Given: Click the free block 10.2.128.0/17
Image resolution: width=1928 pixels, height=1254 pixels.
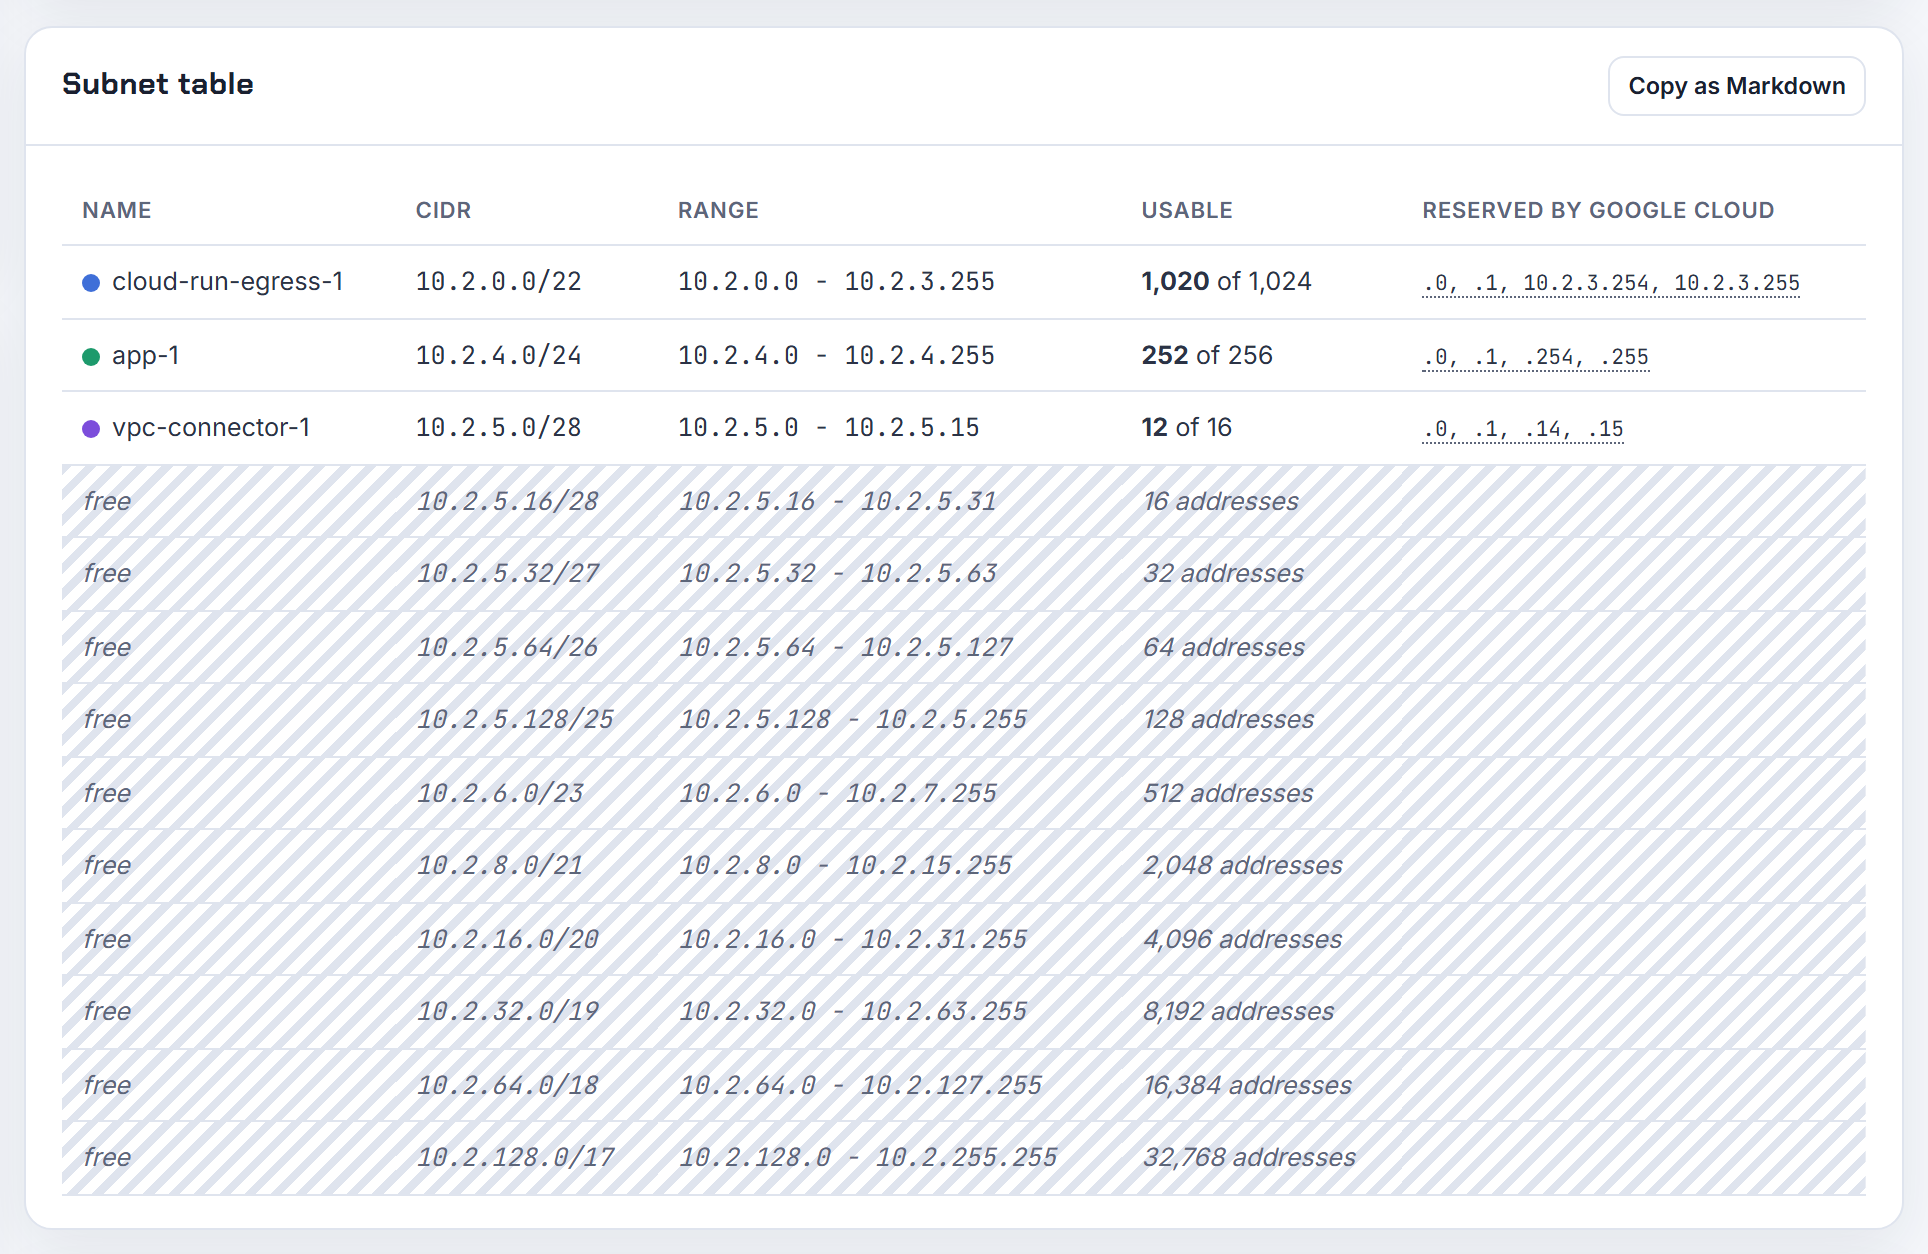Looking at the screenshot, I should 964,1158.
